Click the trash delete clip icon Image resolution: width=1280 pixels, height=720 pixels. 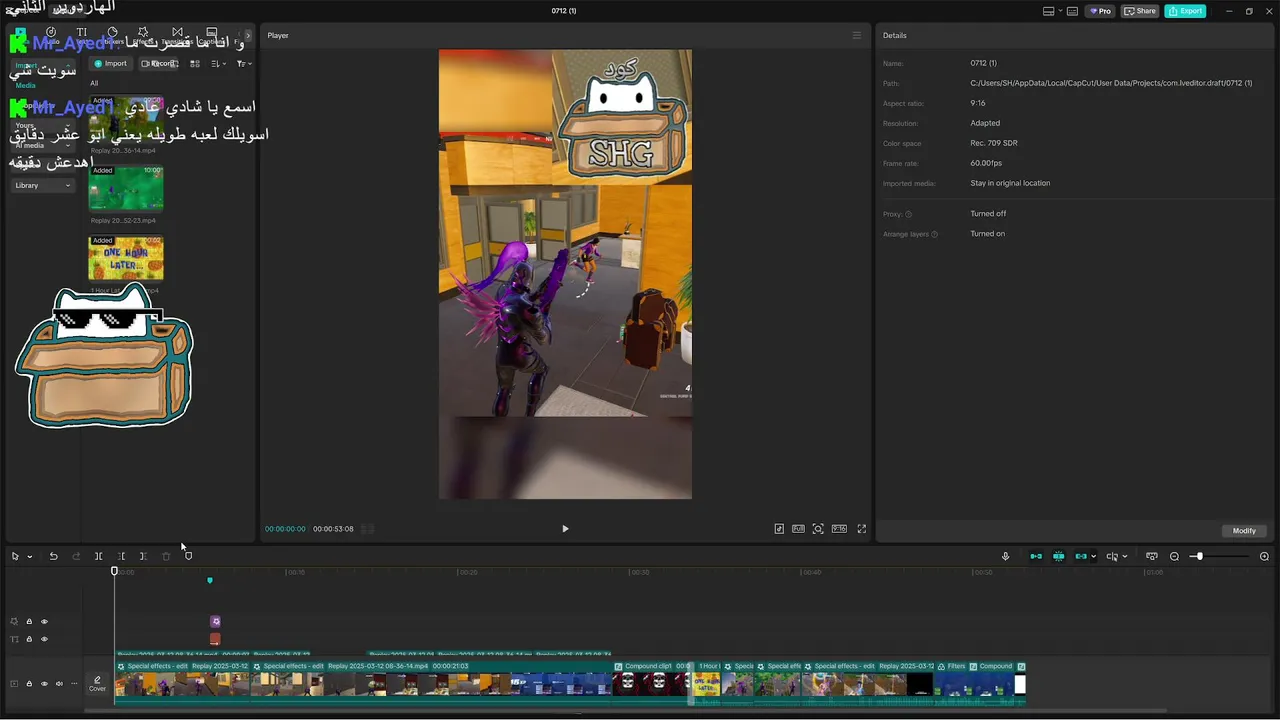click(x=166, y=556)
